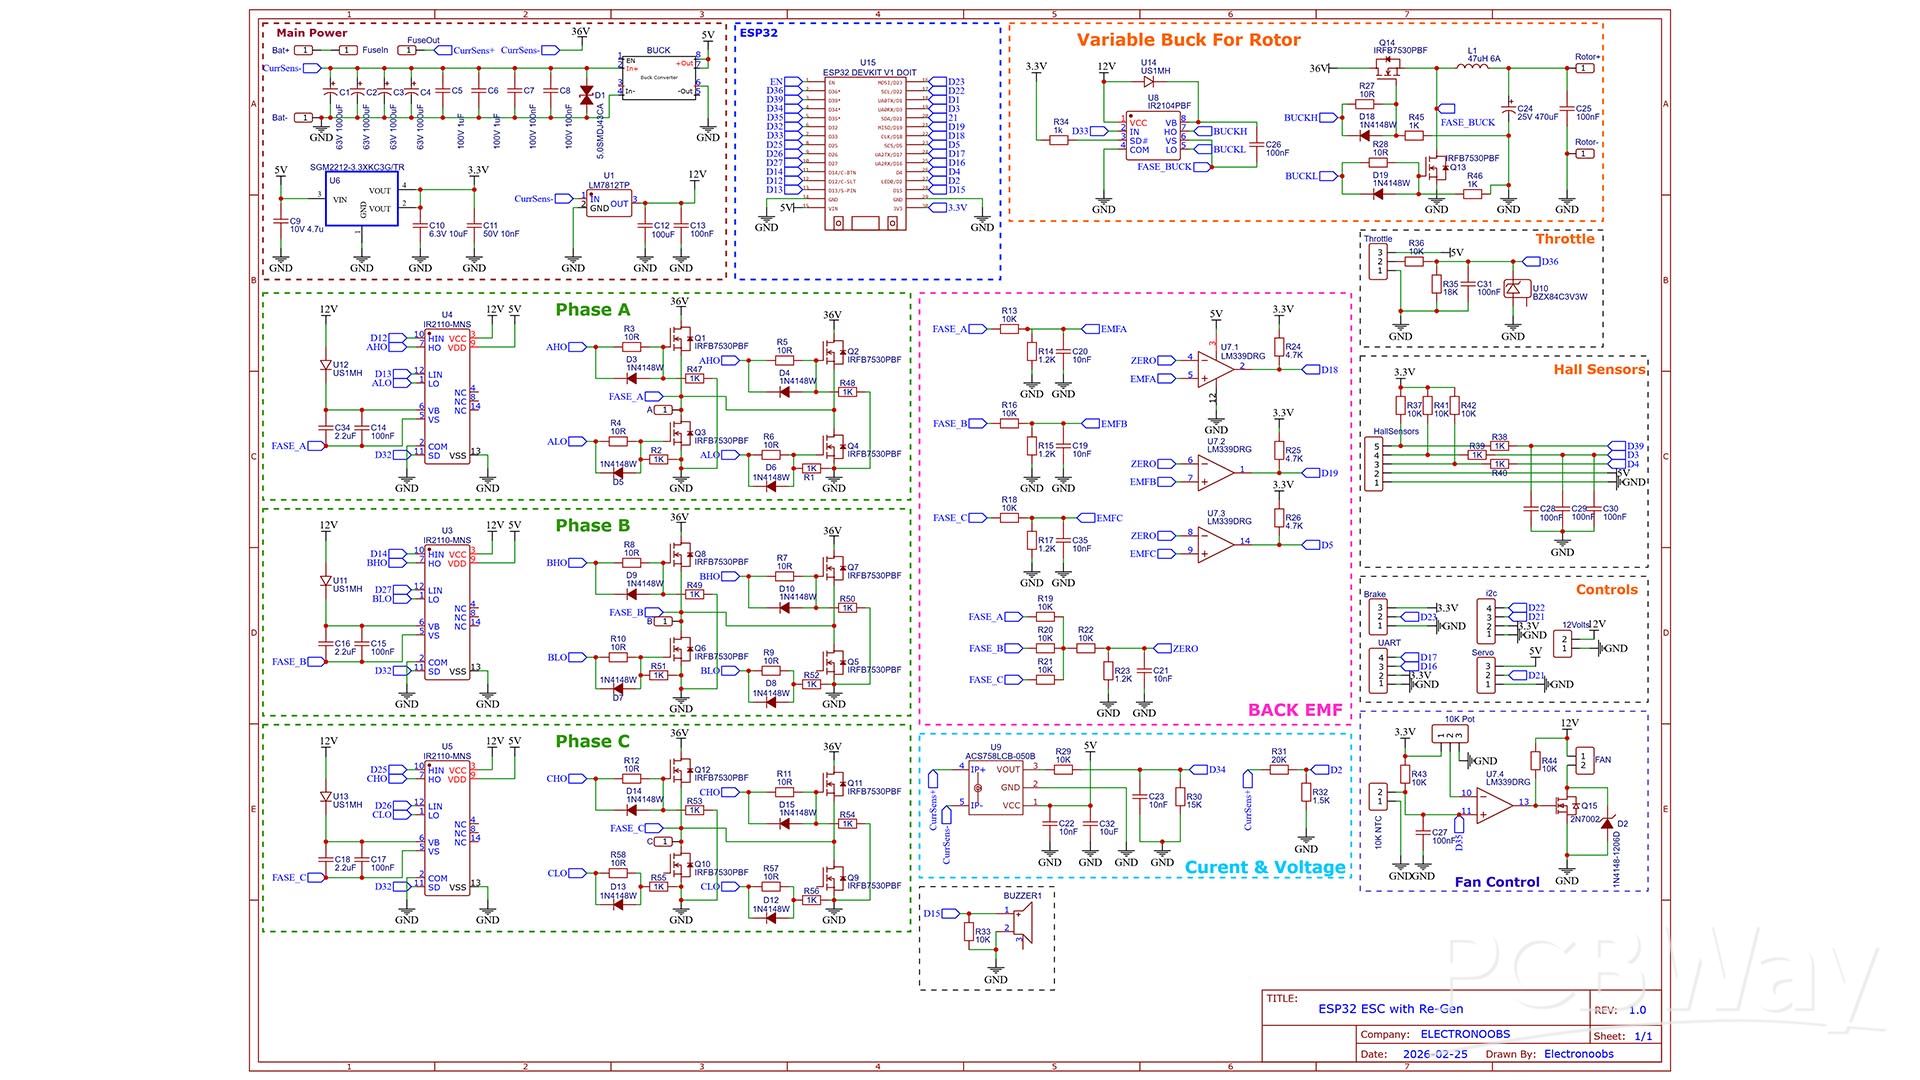Click the U8 IR2104PBF driver chip
1920x1080 pixels.
1153,135
